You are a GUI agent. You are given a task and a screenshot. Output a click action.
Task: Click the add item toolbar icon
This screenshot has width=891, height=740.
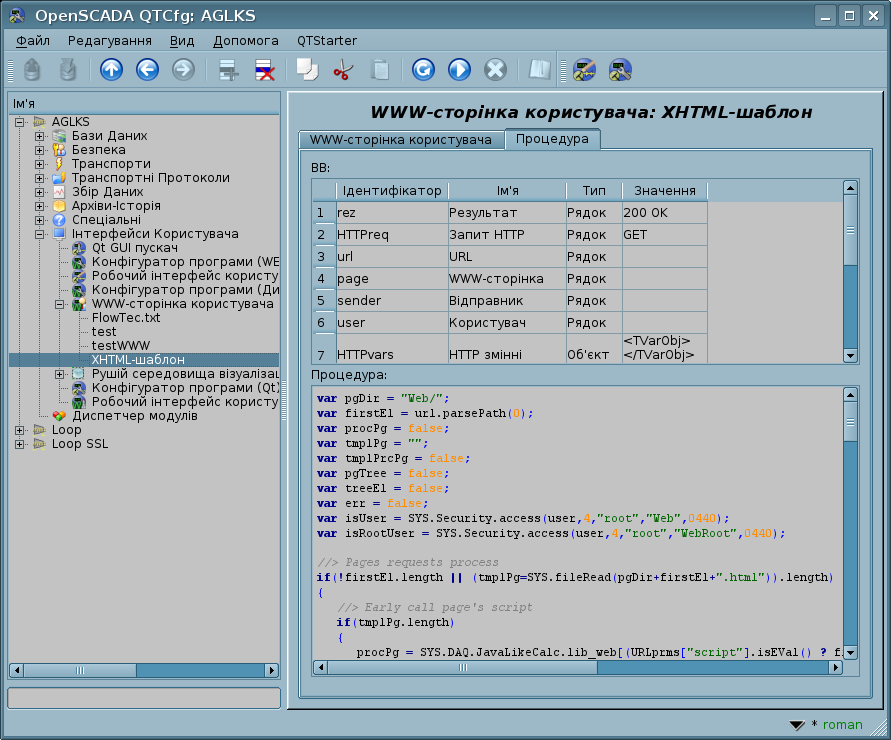(x=229, y=70)
